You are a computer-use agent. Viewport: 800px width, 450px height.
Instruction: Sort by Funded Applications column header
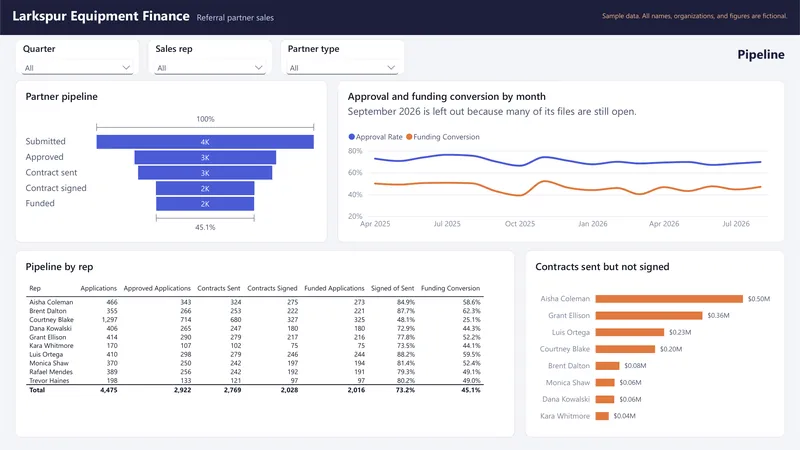point(334,288)
